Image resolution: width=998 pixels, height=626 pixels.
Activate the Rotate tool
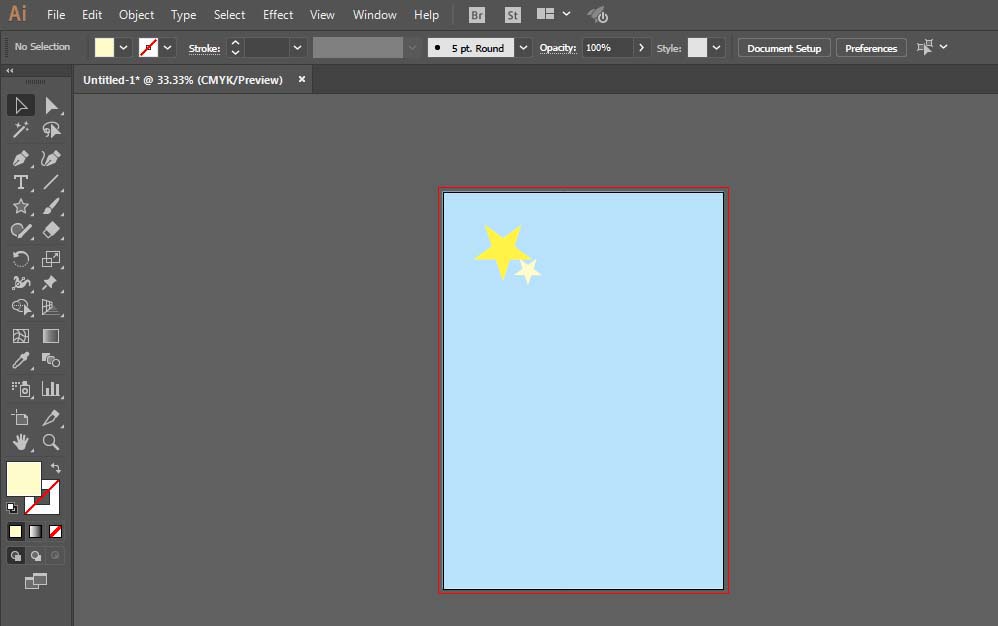[20, 259]
